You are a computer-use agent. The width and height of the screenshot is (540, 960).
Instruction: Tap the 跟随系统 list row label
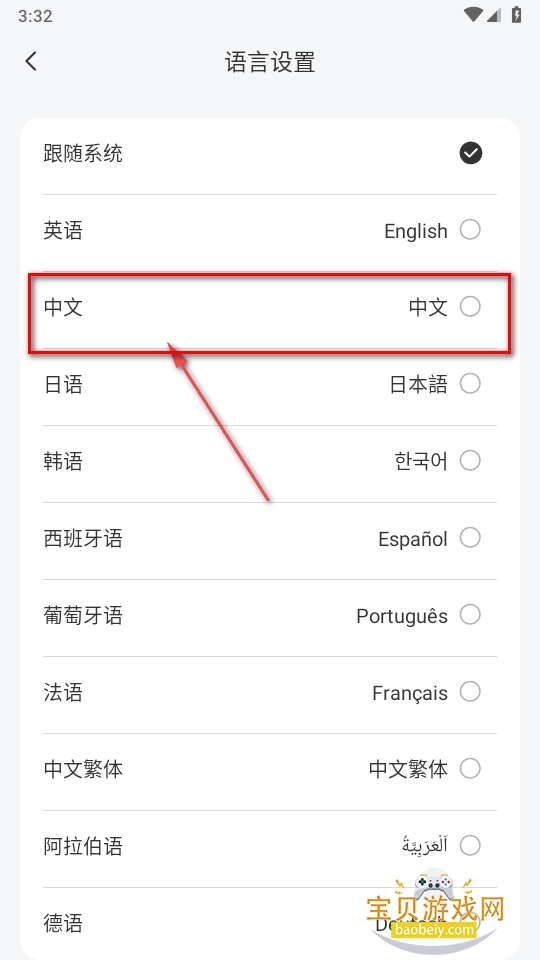(x=83, y=153)
